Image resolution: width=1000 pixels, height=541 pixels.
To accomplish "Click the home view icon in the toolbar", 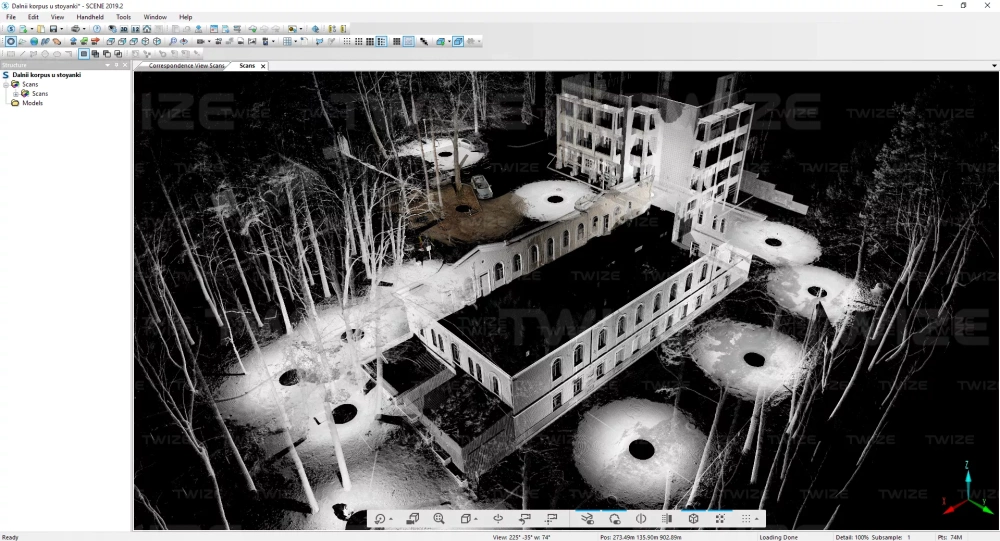I will pyautogui.click(x=147, y=29).
